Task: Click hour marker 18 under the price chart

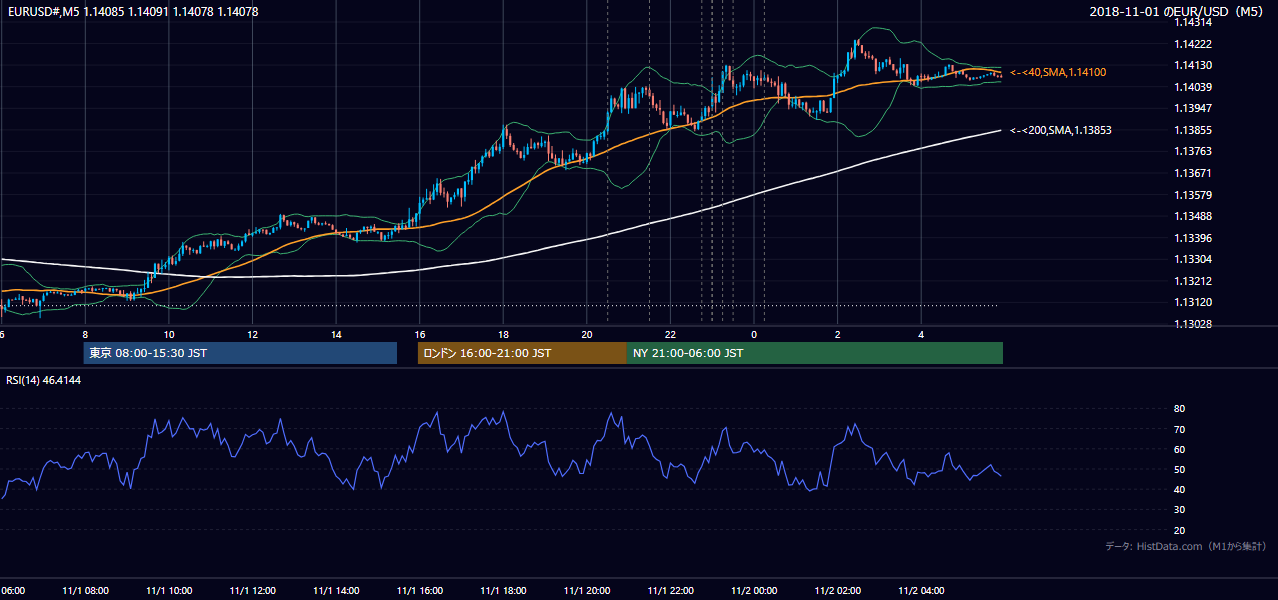Action: (503, 334)
